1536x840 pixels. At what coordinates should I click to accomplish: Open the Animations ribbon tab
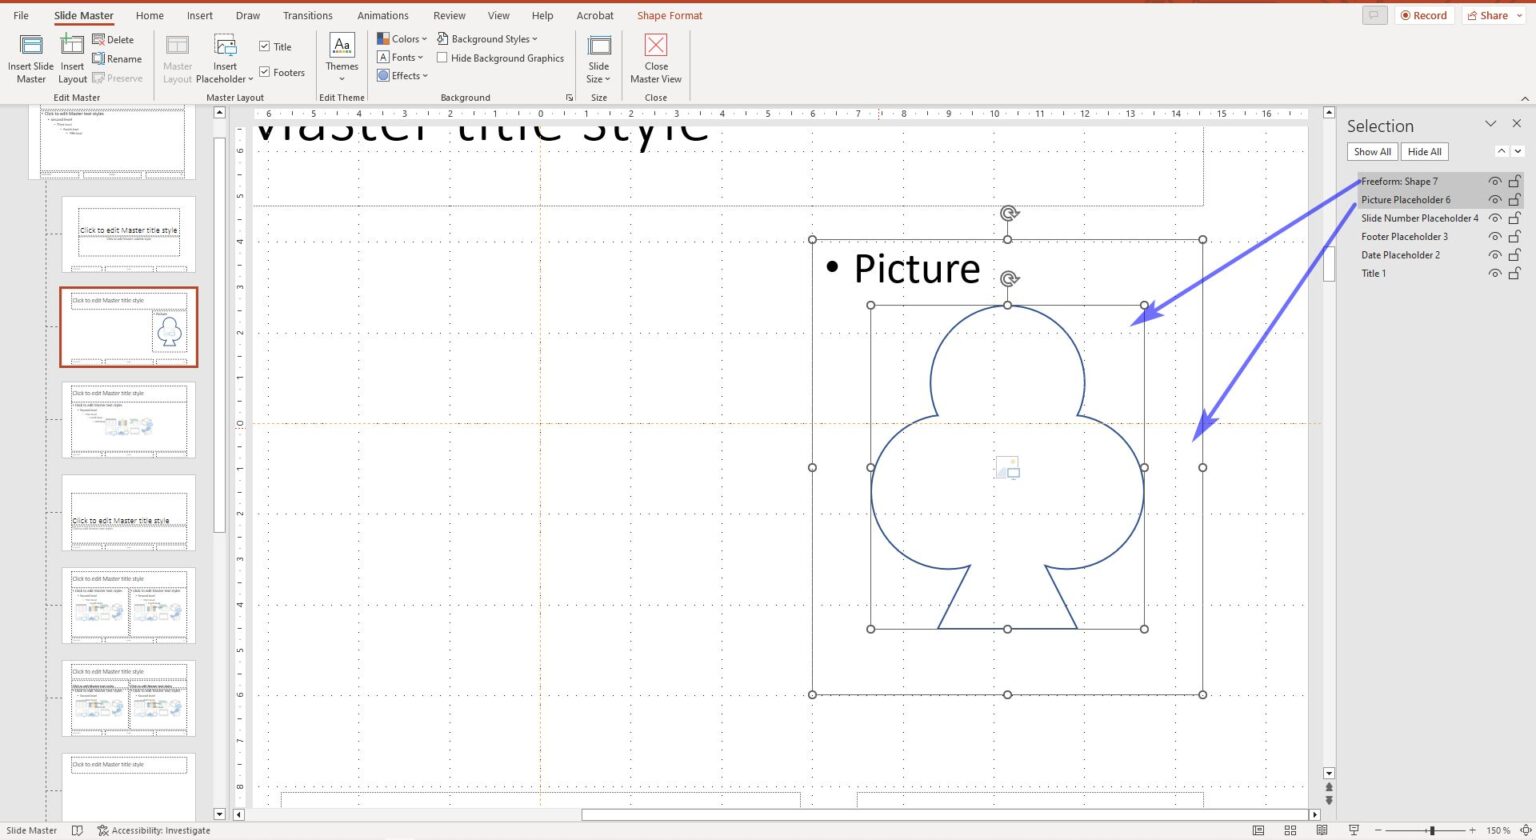point(383,15)
